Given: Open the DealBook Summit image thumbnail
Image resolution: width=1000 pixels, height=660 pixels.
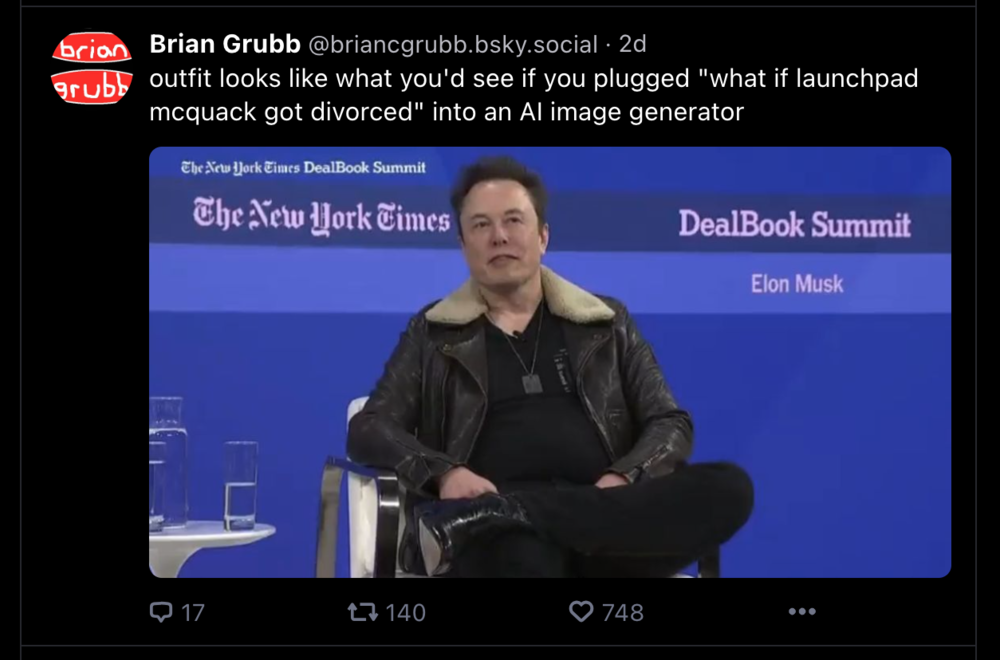Looking at the screenshot, I should tap(550, 362).
